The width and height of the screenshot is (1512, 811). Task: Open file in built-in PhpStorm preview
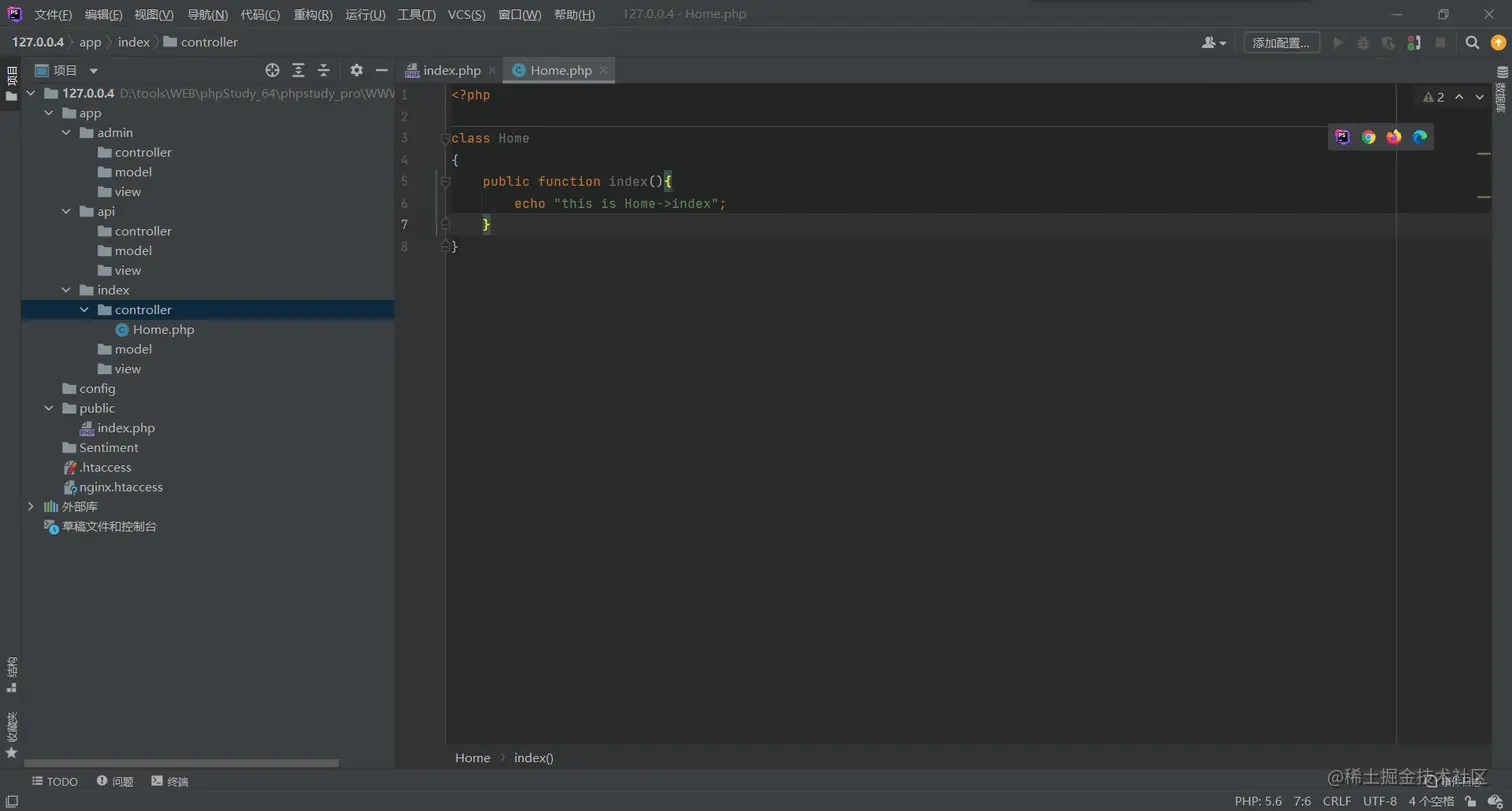pyautogui.click(x=1343, y=137)
